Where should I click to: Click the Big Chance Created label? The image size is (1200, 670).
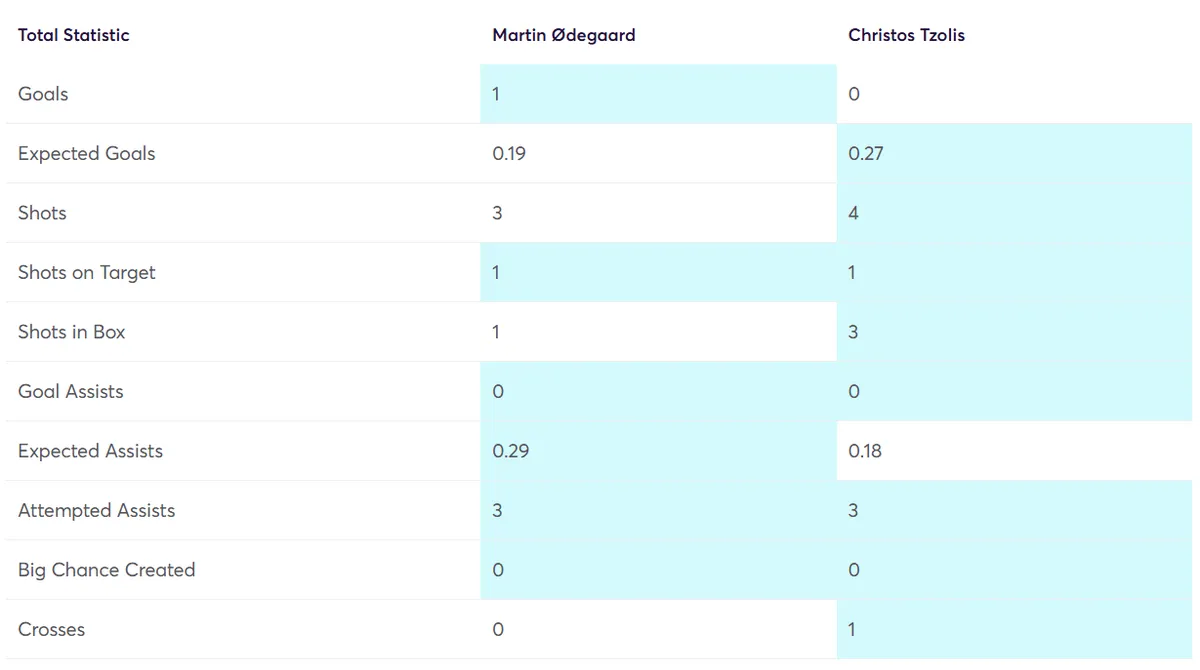pos(107,570)
